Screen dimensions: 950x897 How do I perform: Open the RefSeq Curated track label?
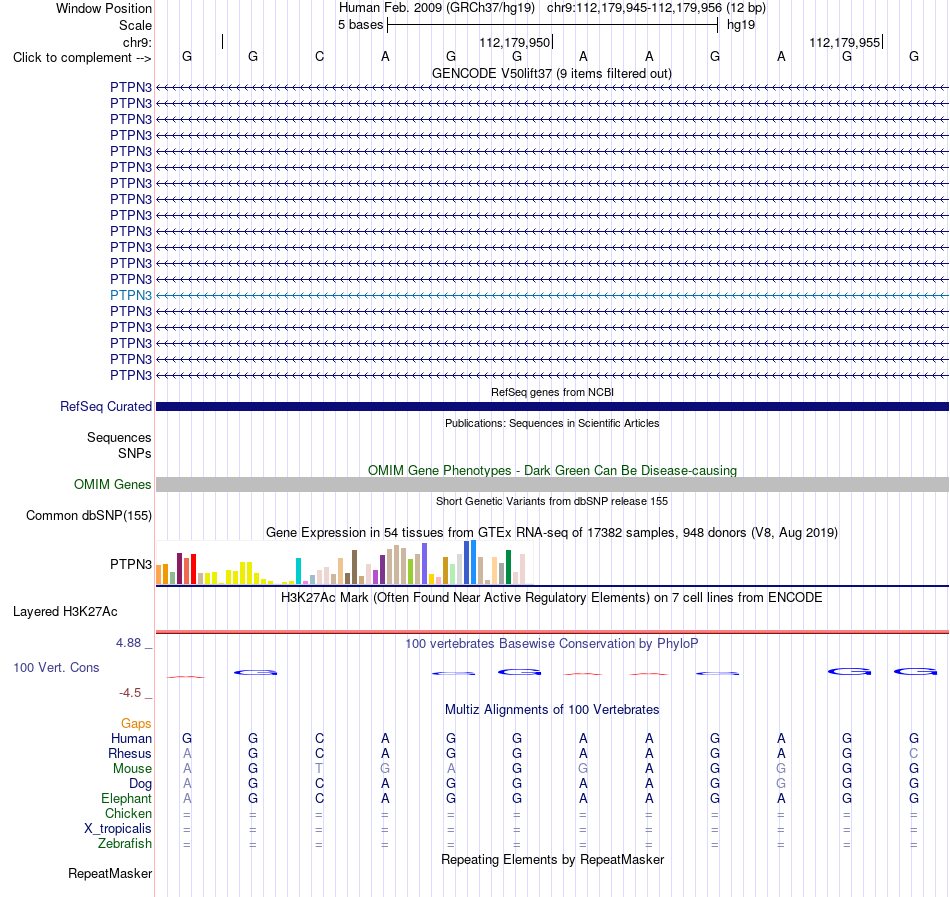pos(106,406)
